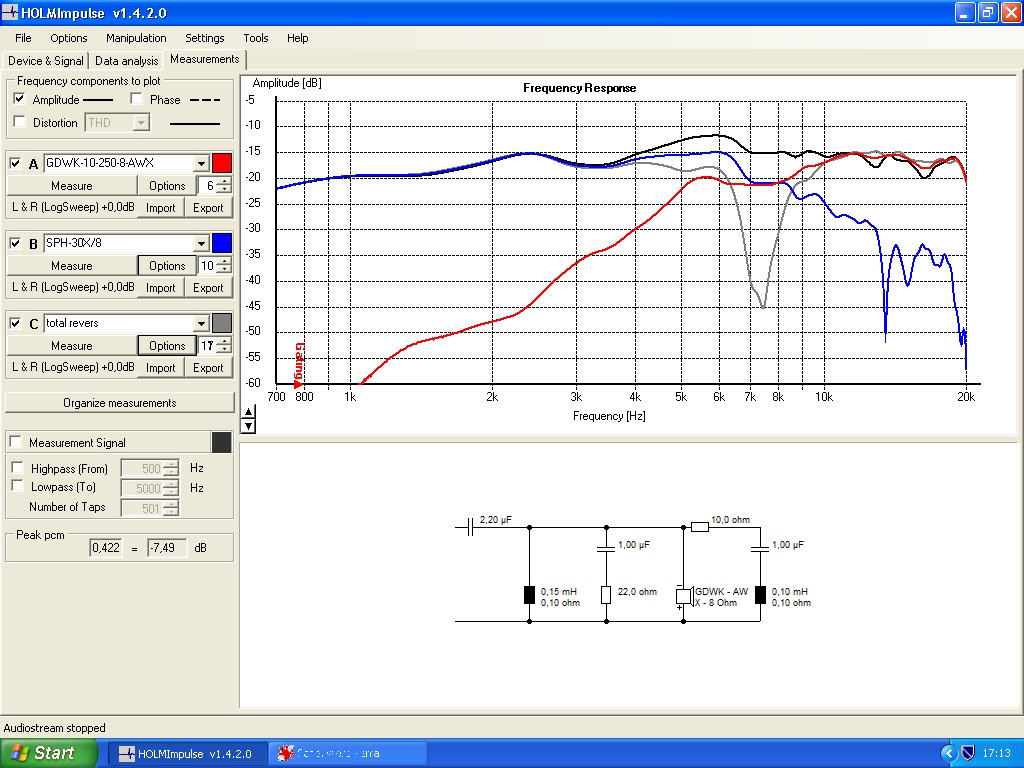Click the blue color swatch for measurement B
This screenshot has width=1024, height=768.
coord(222,243)
